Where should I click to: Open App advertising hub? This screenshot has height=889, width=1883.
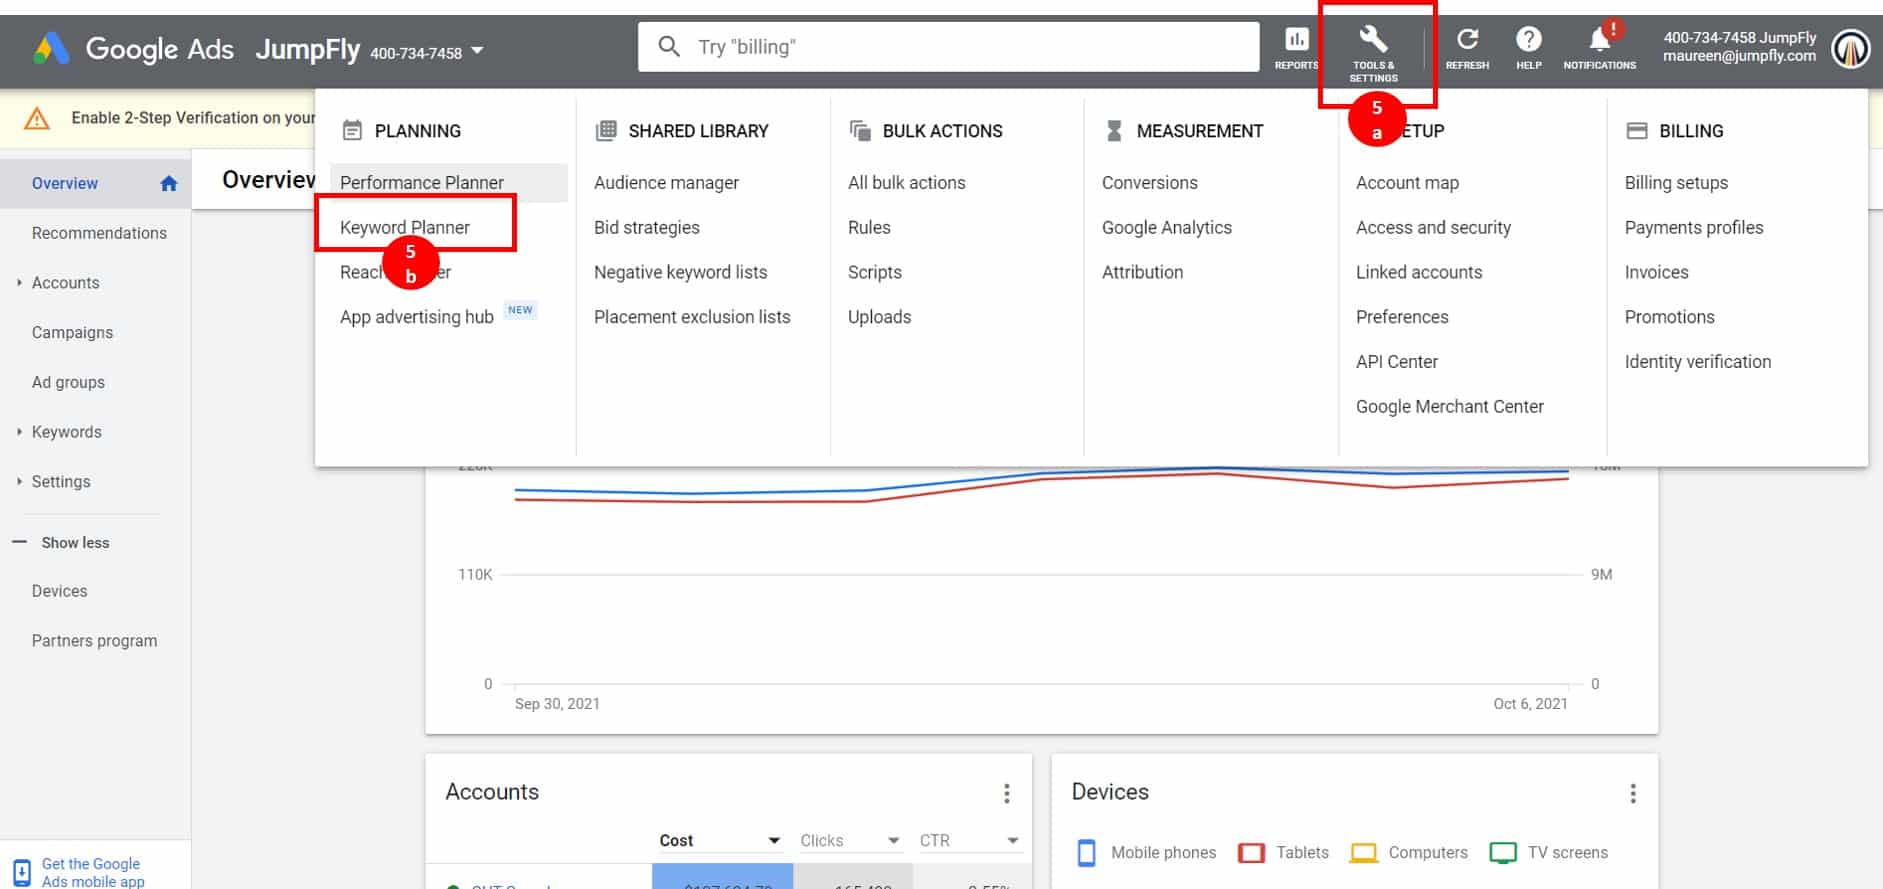(417, 317)
